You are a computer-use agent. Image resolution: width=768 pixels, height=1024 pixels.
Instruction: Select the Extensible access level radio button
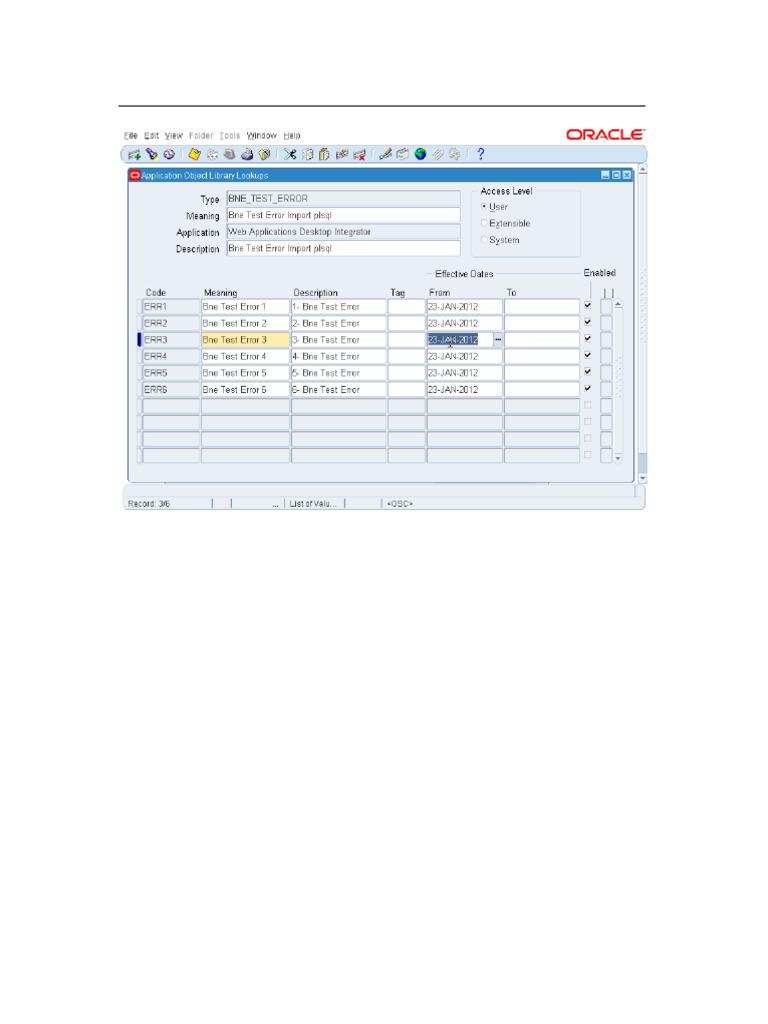(484, 223)
